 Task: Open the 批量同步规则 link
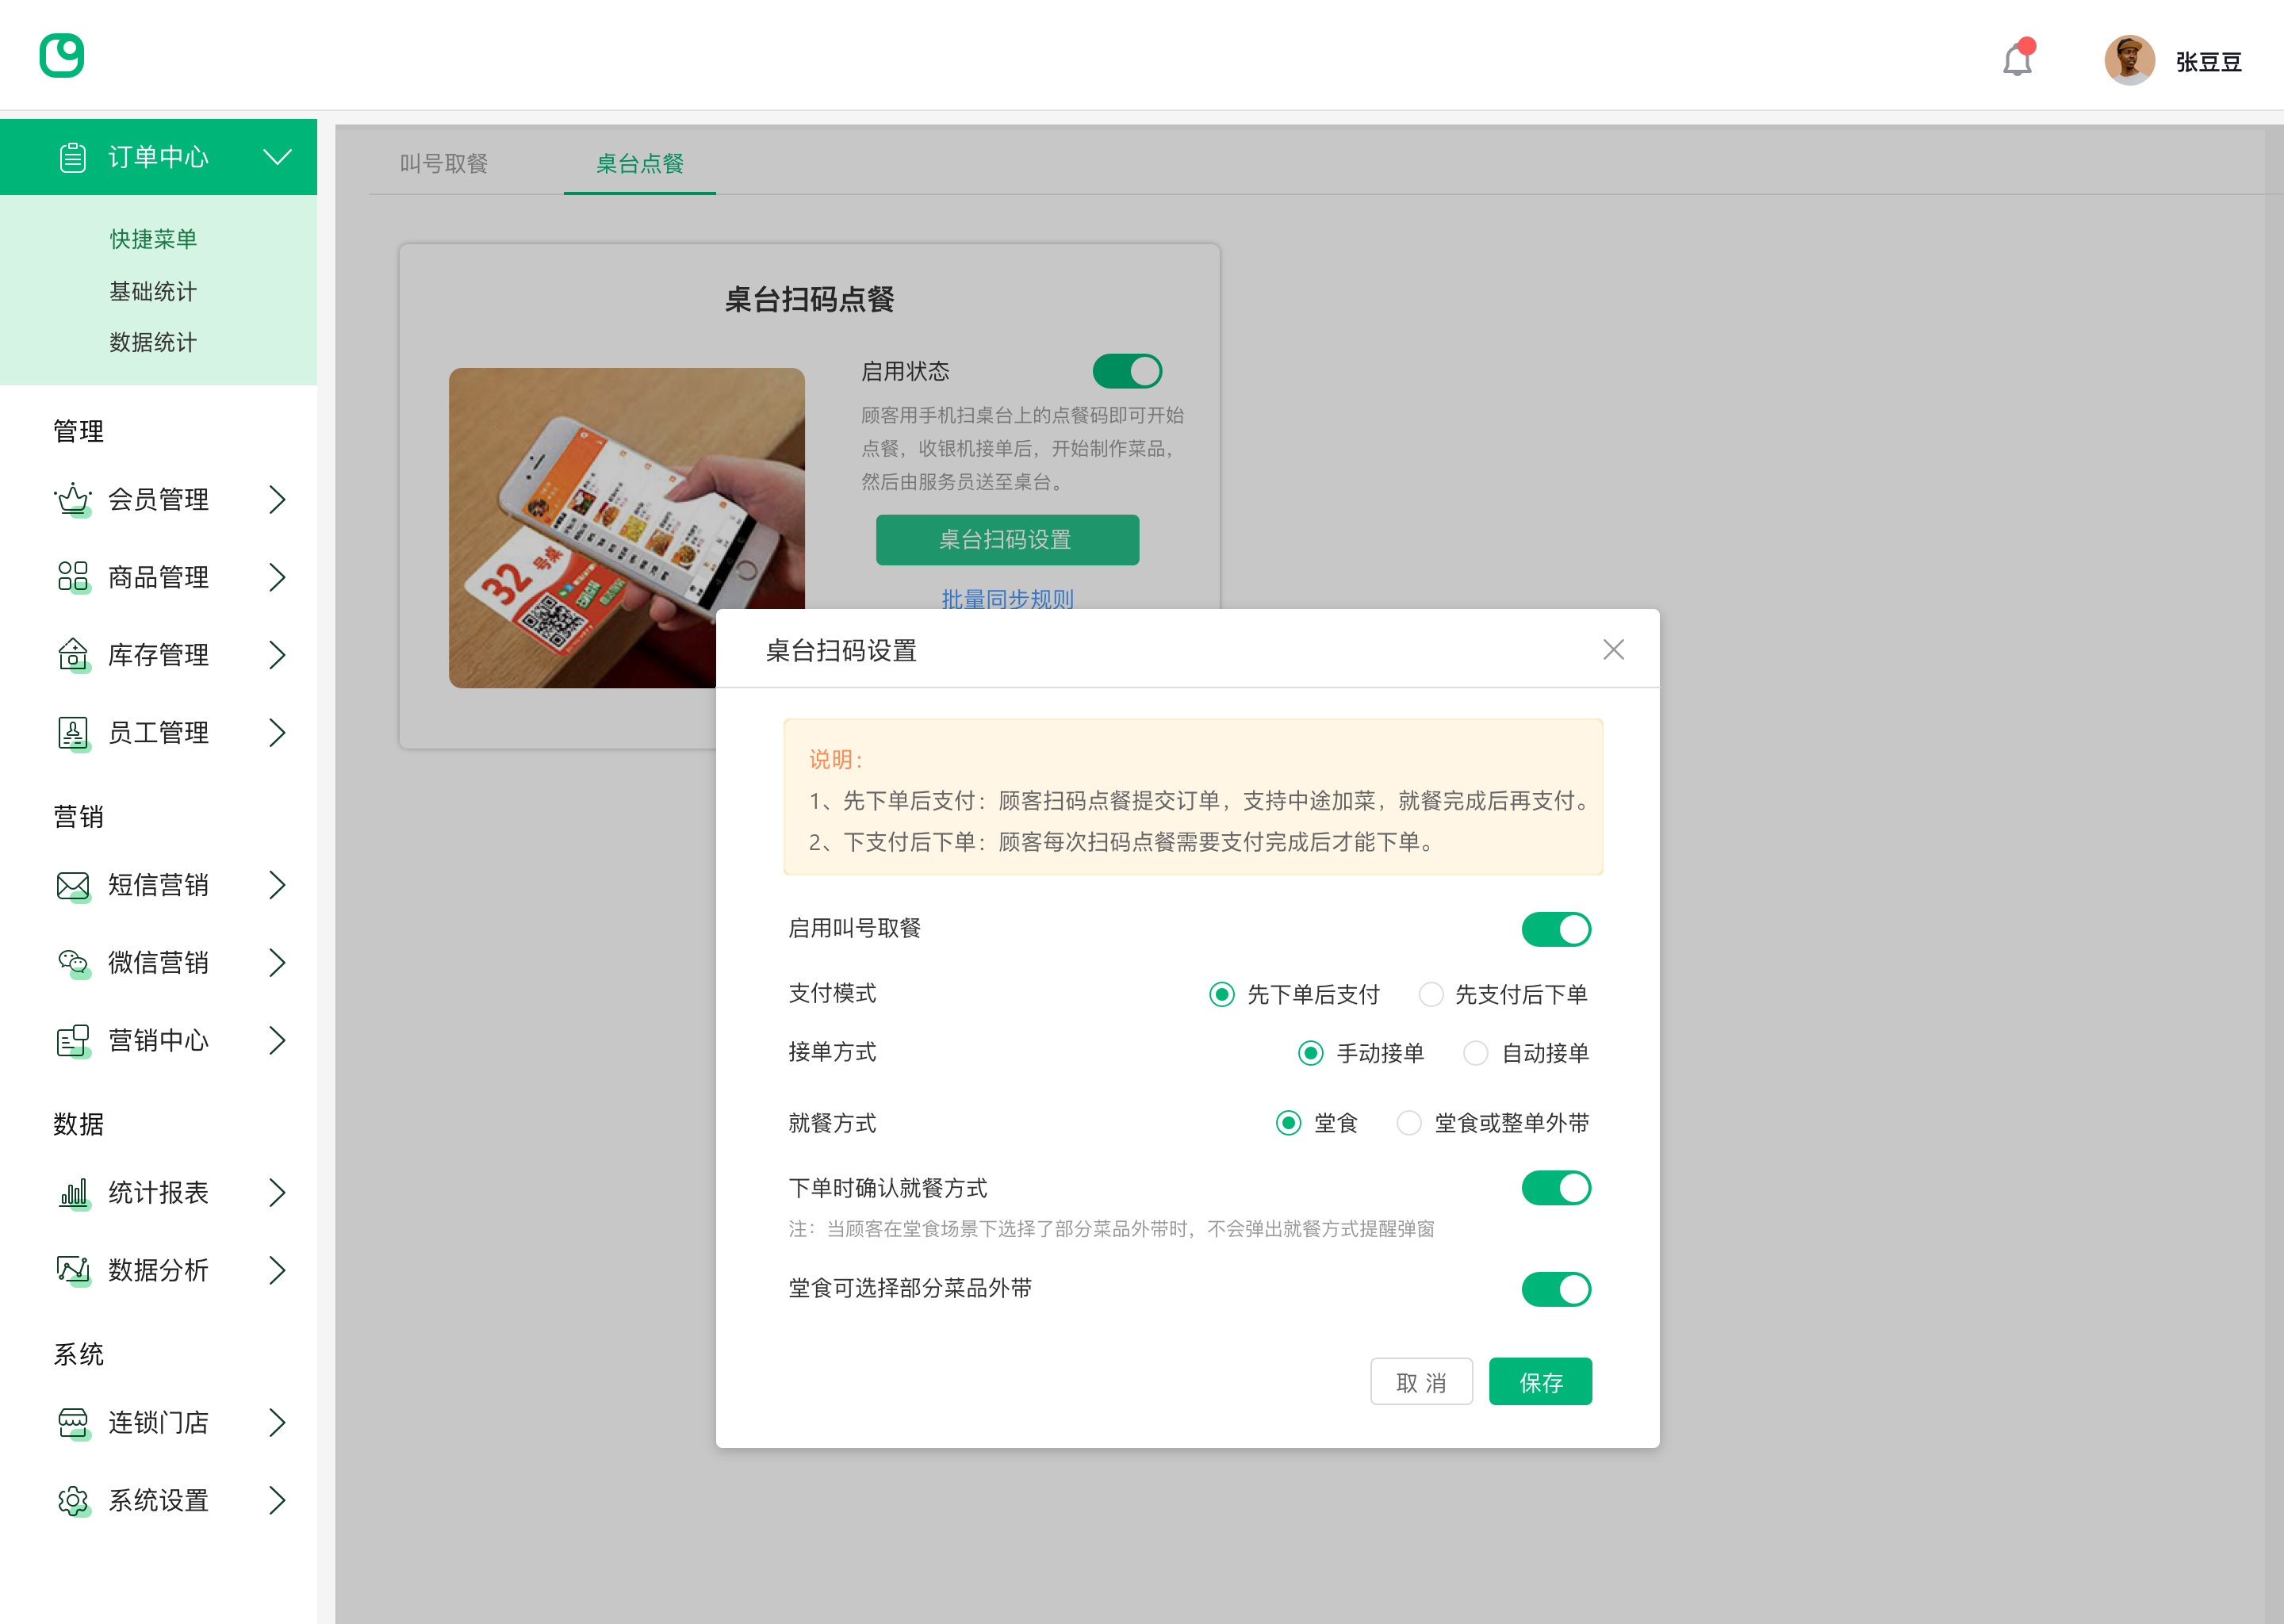point(1007,599)
